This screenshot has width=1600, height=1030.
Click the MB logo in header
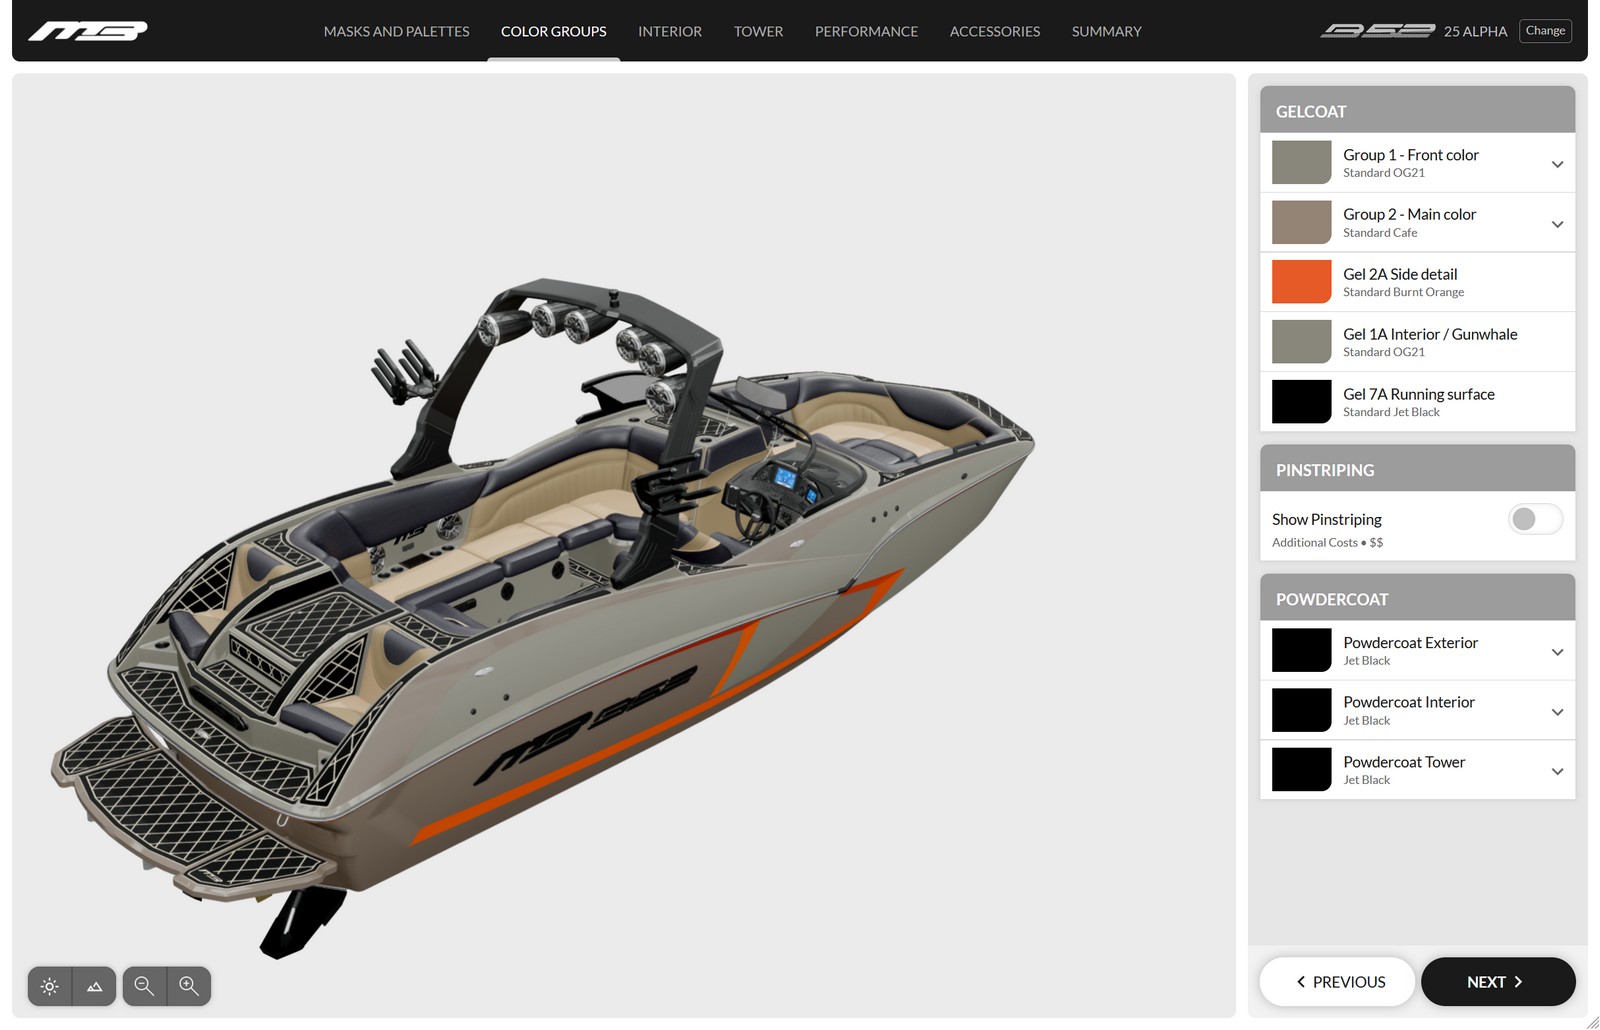[88, 31]
